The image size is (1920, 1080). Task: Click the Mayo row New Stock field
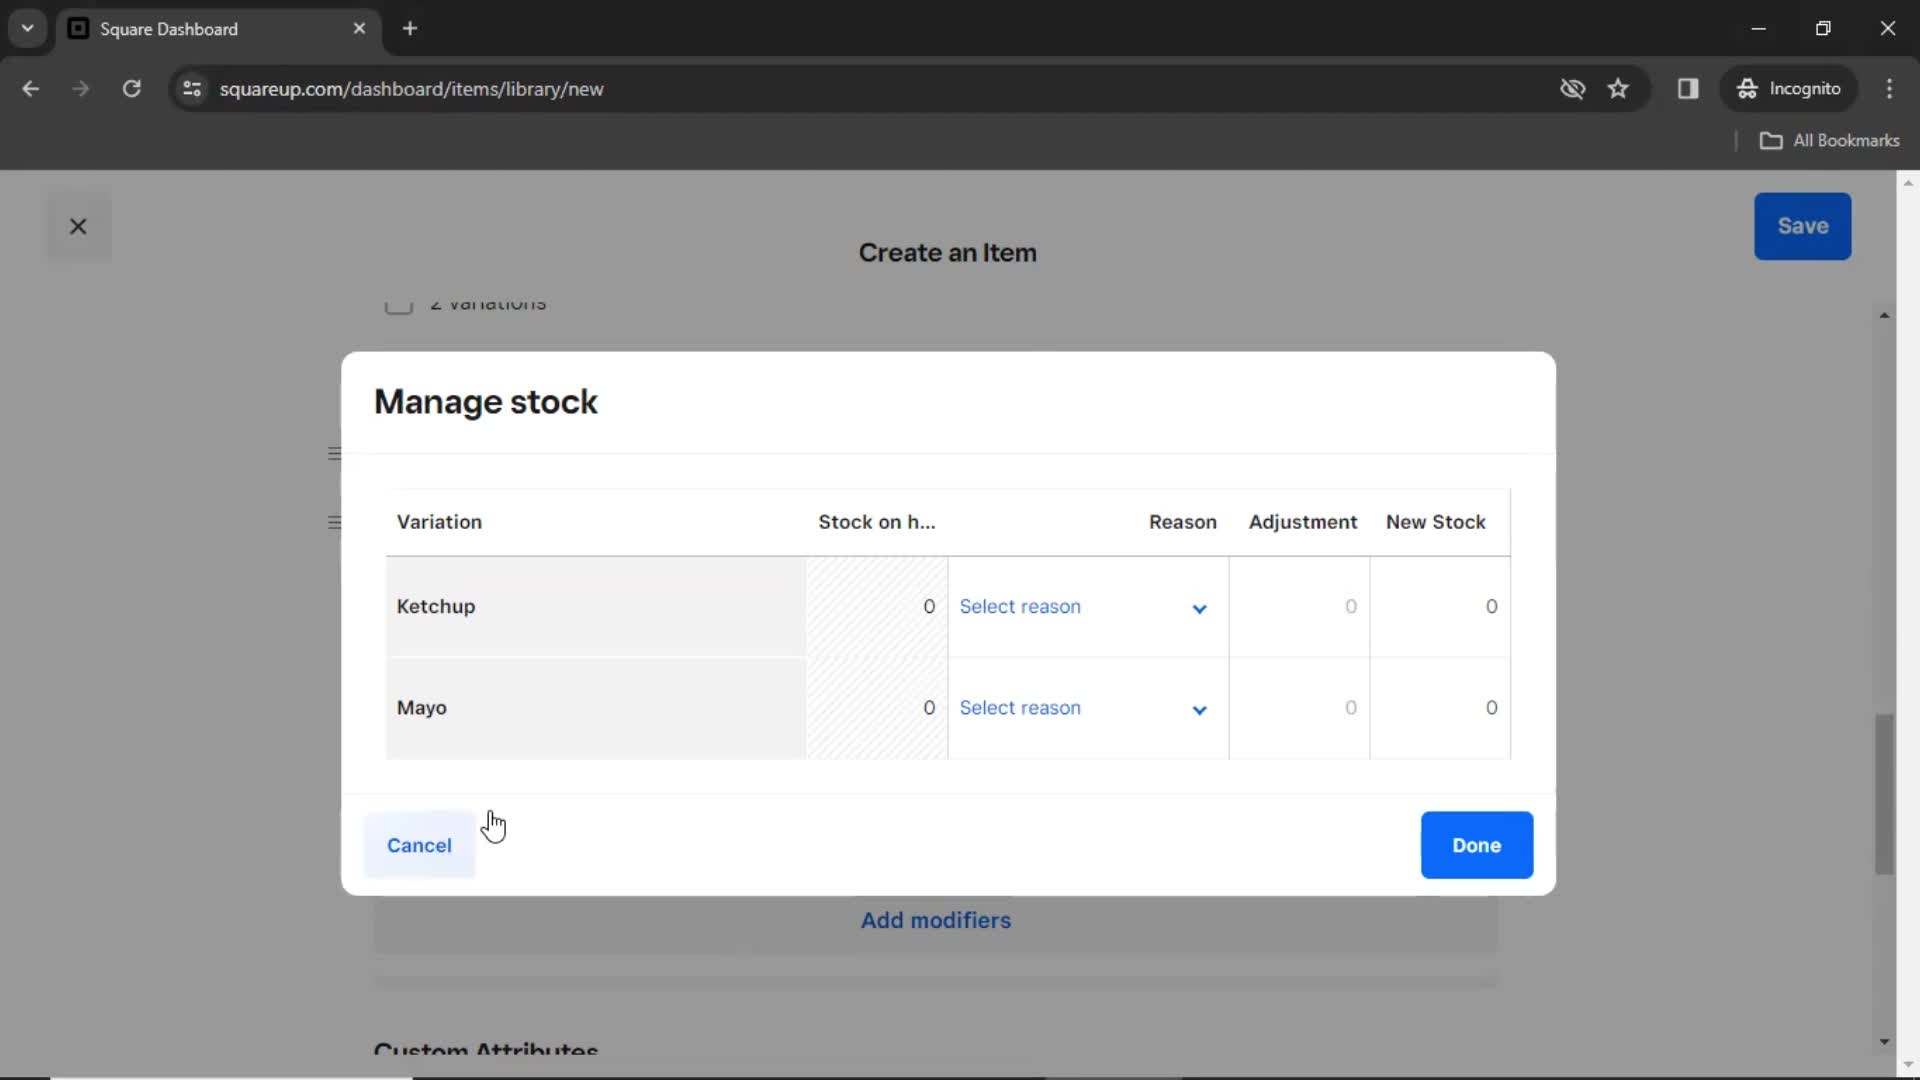click(1440, 708)
